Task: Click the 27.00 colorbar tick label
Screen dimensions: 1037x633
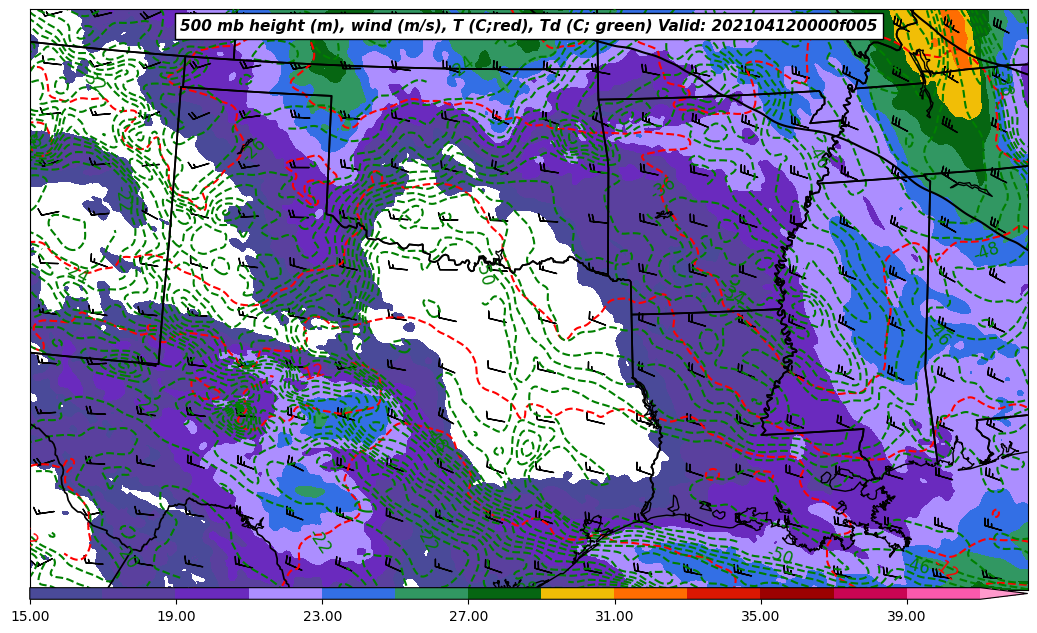Action: tap(468, 617)
